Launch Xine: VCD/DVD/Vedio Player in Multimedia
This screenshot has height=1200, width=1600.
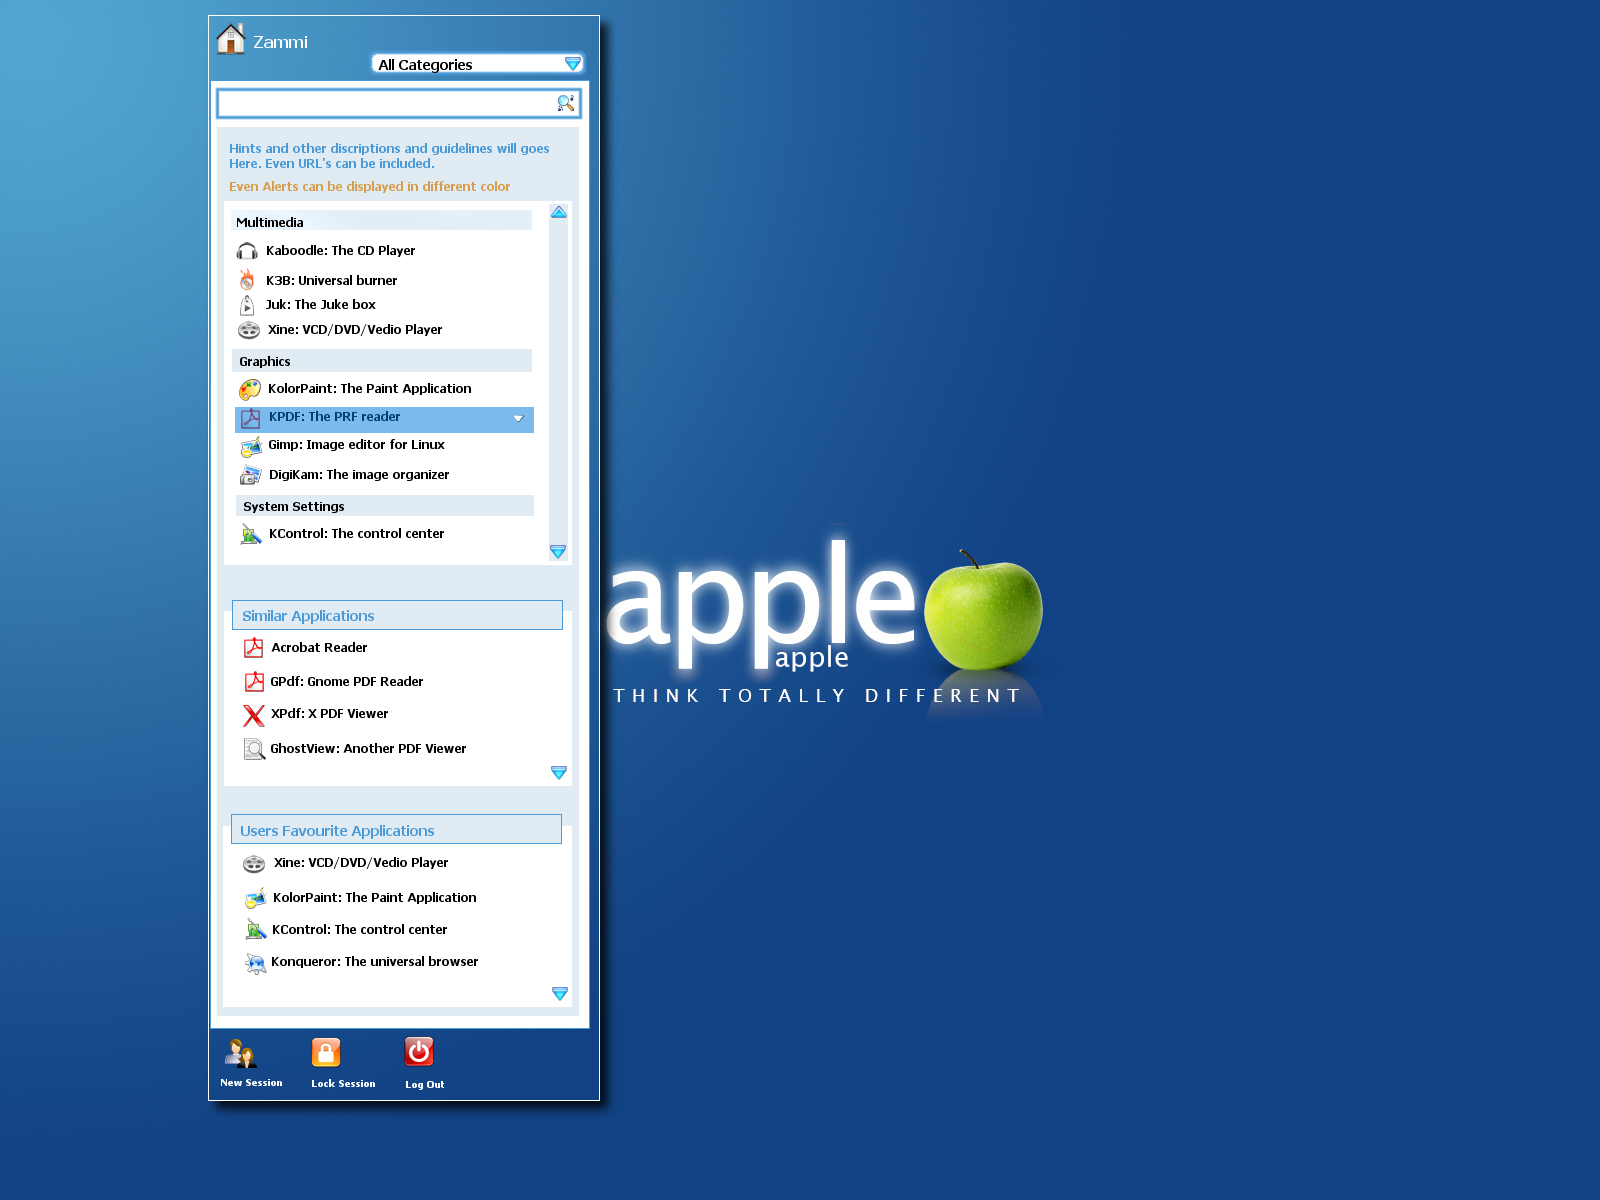coord(355,330)
